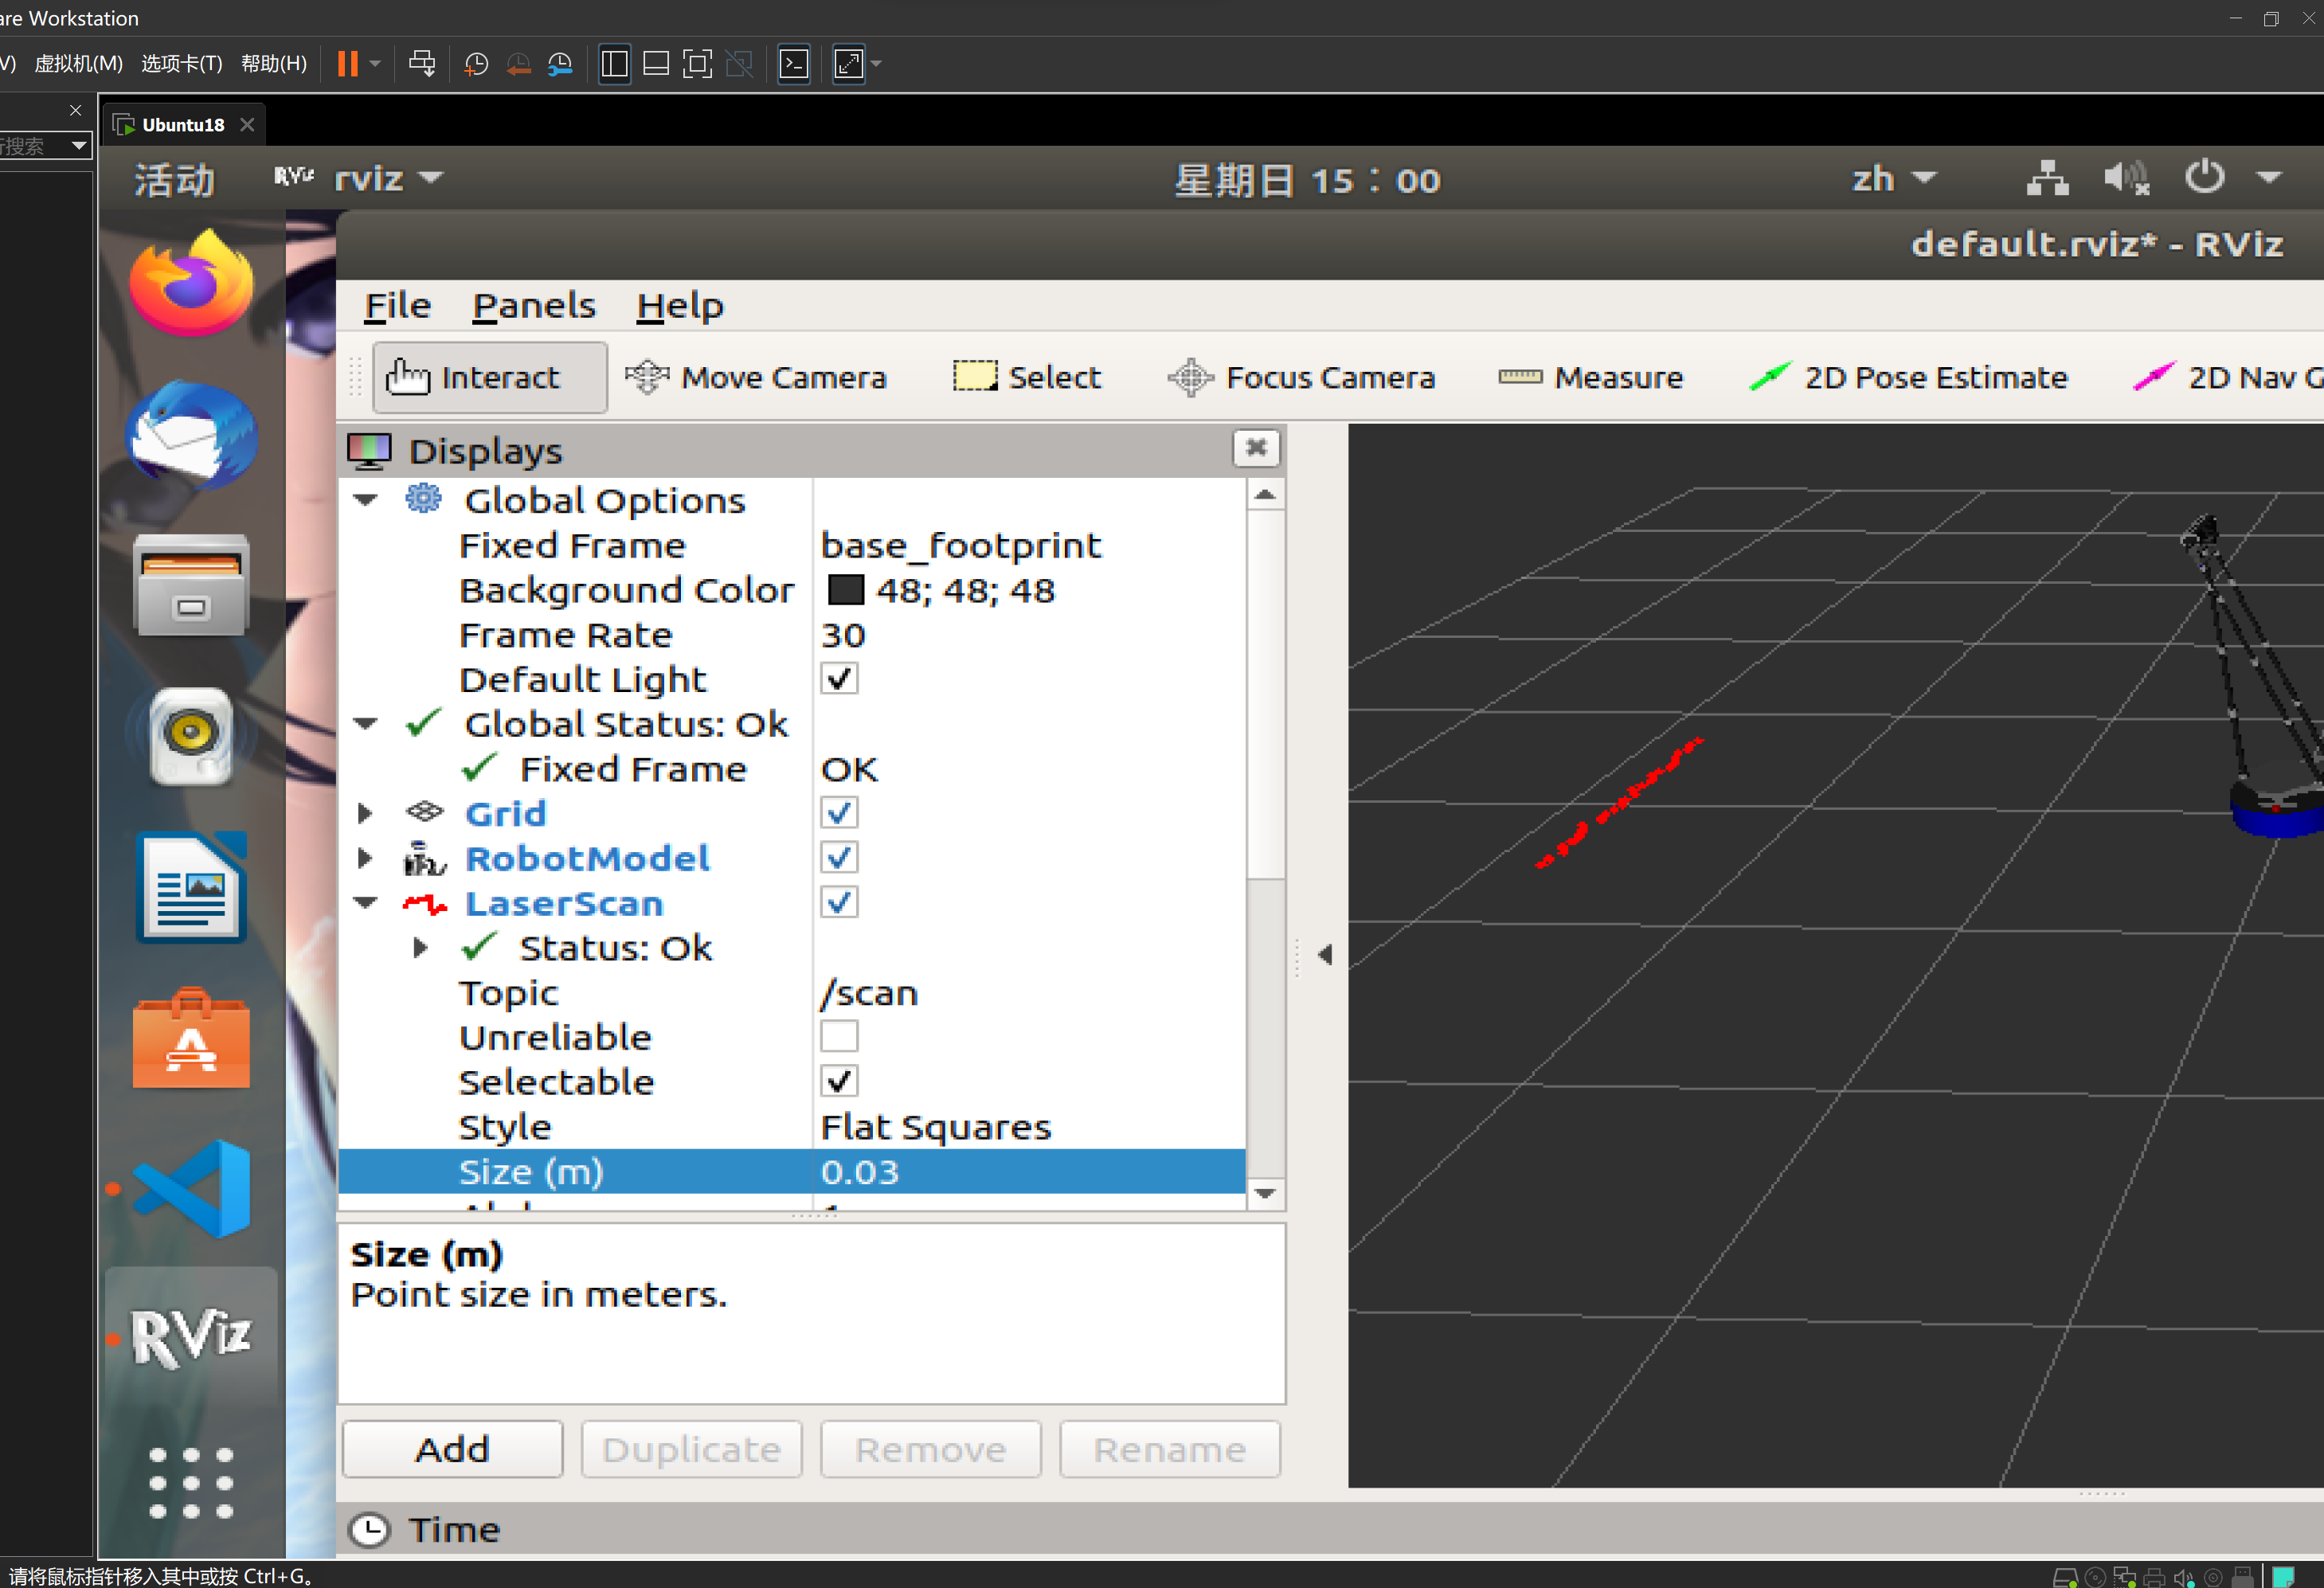Open the Help menu
This screenshot has height=1588, width=2324.
[x=680, y=305]
